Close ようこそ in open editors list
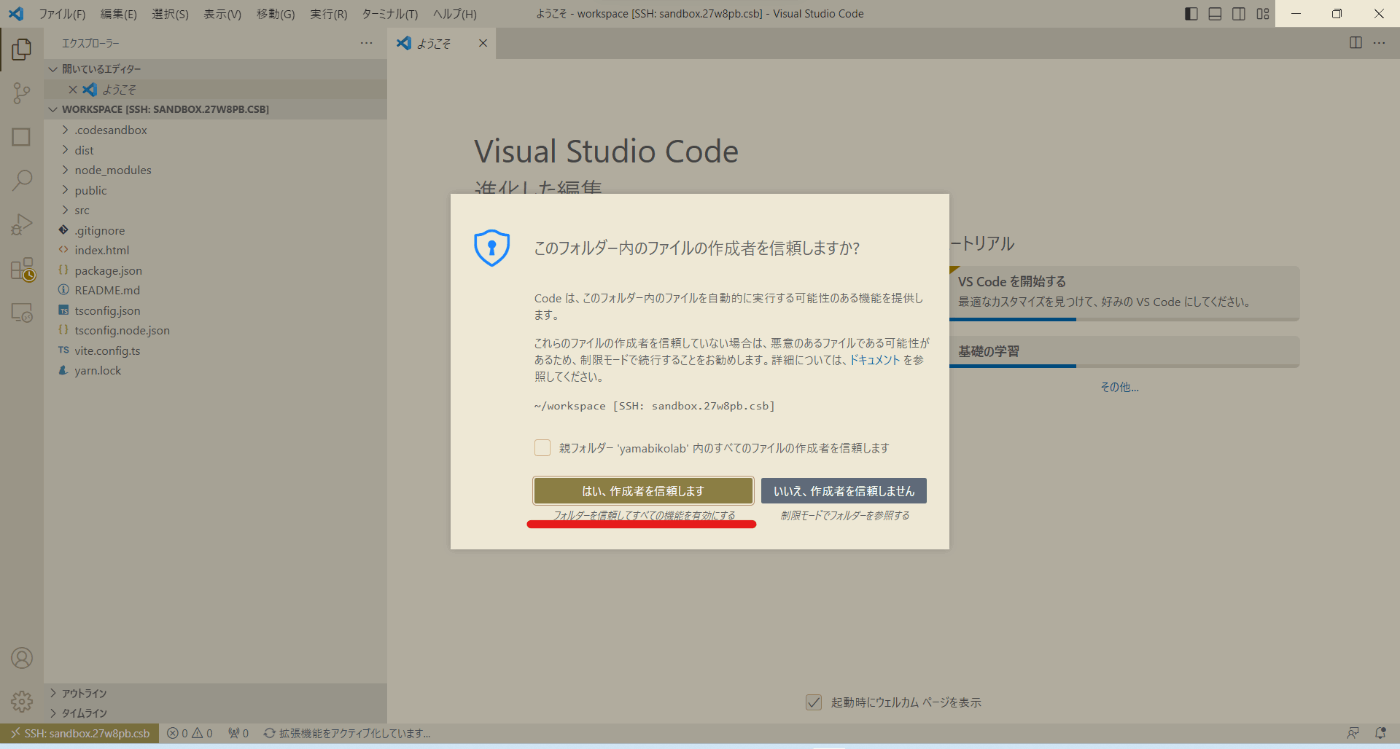1400x749 pixels. 72,89
